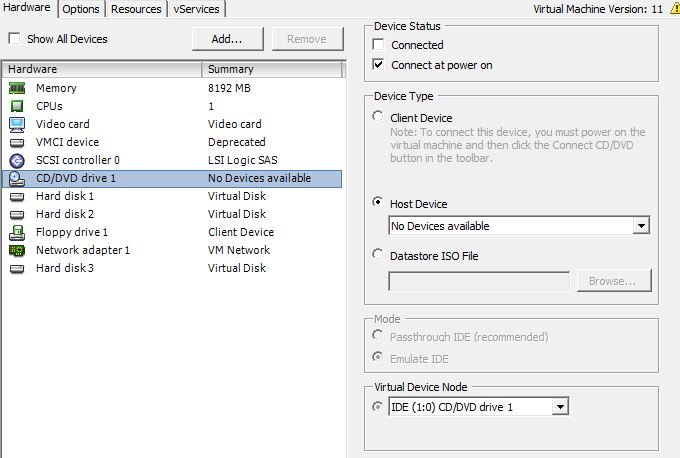The image size is (680, 458).
Task: Select the Client Device radio option
Action: (378, 118)
